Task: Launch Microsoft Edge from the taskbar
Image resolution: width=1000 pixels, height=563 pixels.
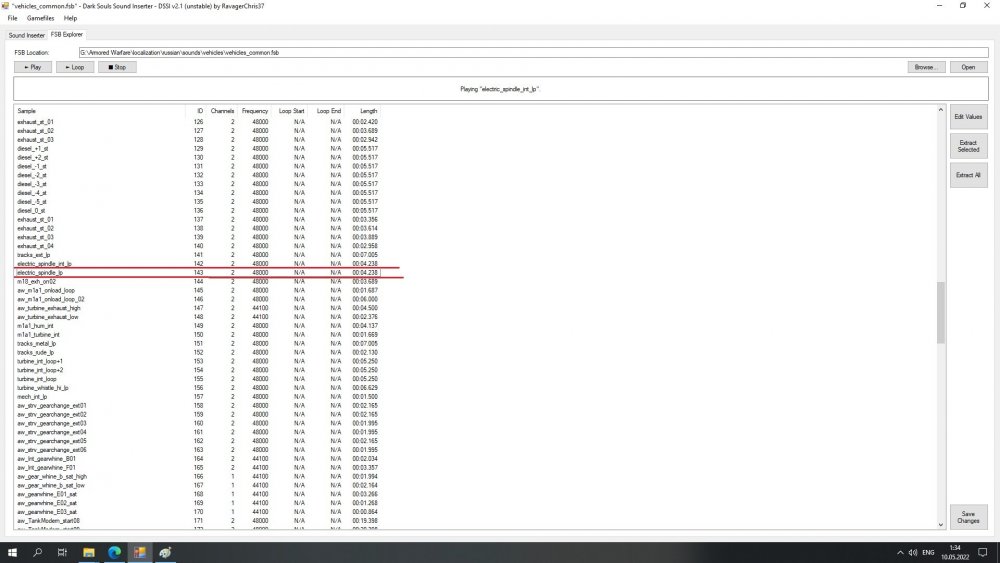Action: [x=114, y=552]
